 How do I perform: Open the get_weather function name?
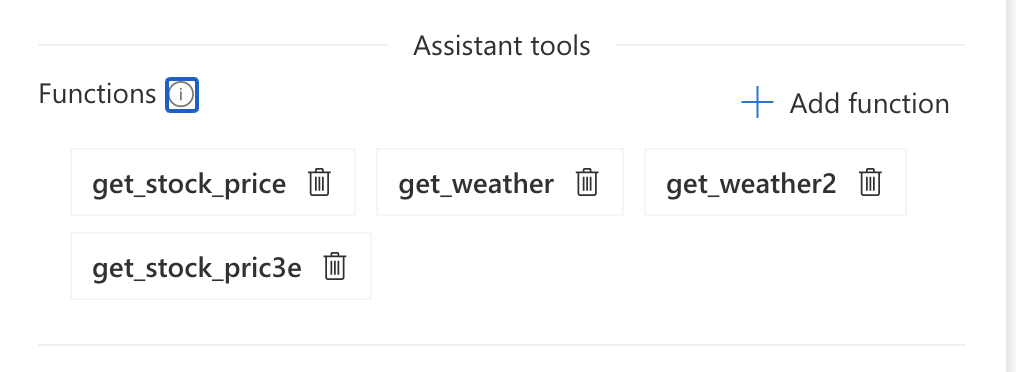[x=476, y=184]
